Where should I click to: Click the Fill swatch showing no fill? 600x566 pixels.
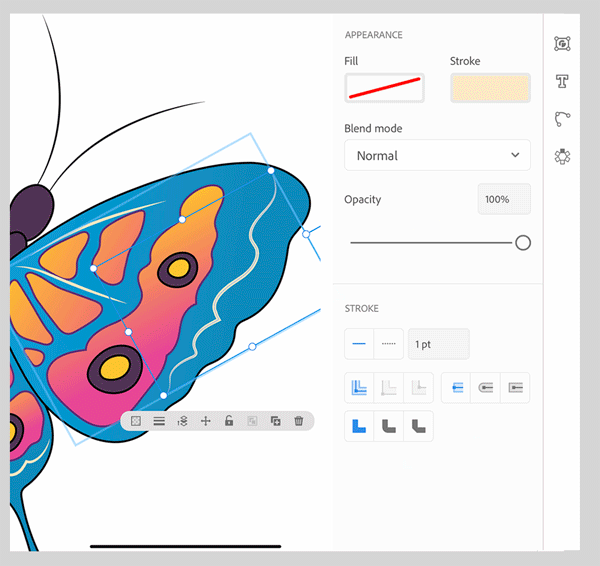pos(384,88)
